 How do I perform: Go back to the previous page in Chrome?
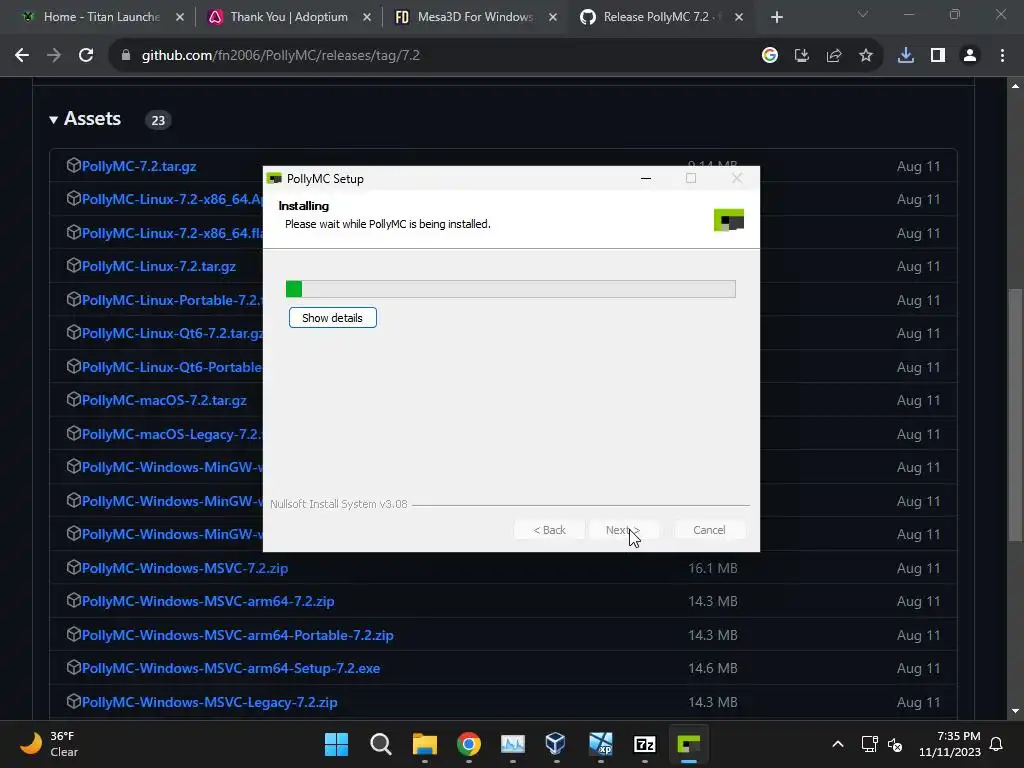pos(22,56)
